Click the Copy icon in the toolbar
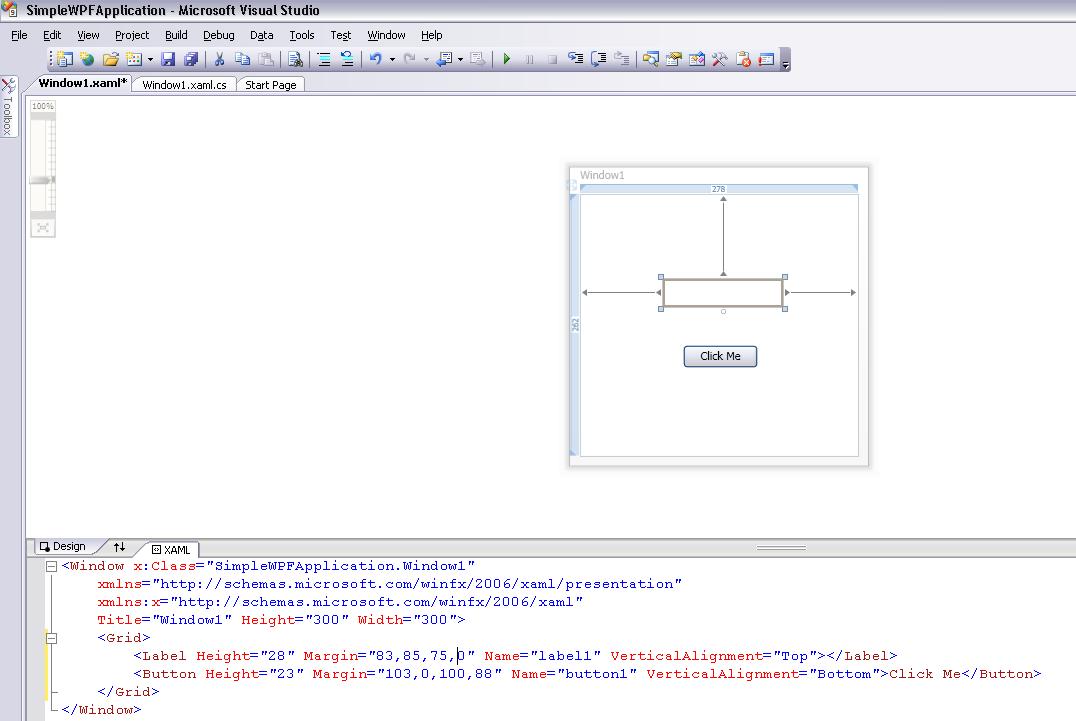The image size is (1076, 721). 242,59
